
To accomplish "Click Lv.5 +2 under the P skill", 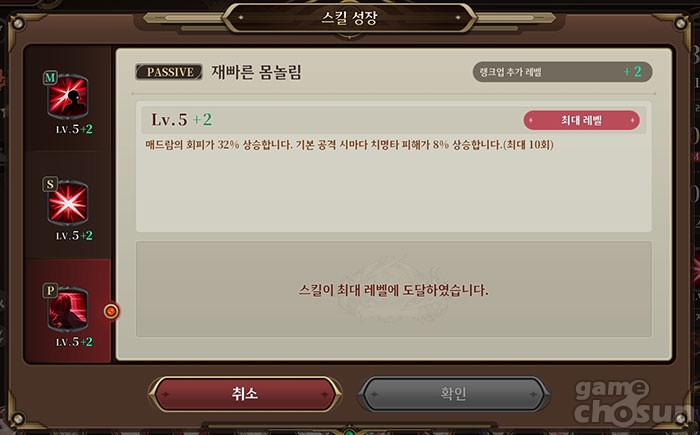I will (74, 342).
